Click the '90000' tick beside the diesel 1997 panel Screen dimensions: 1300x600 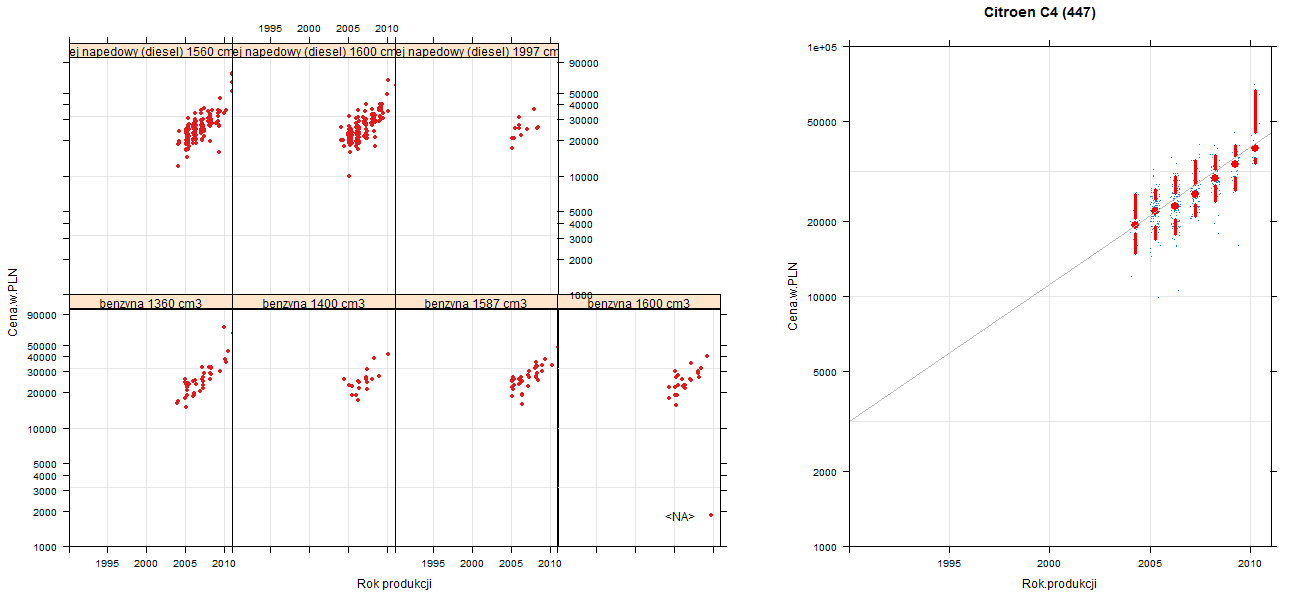tap(584, 64)
